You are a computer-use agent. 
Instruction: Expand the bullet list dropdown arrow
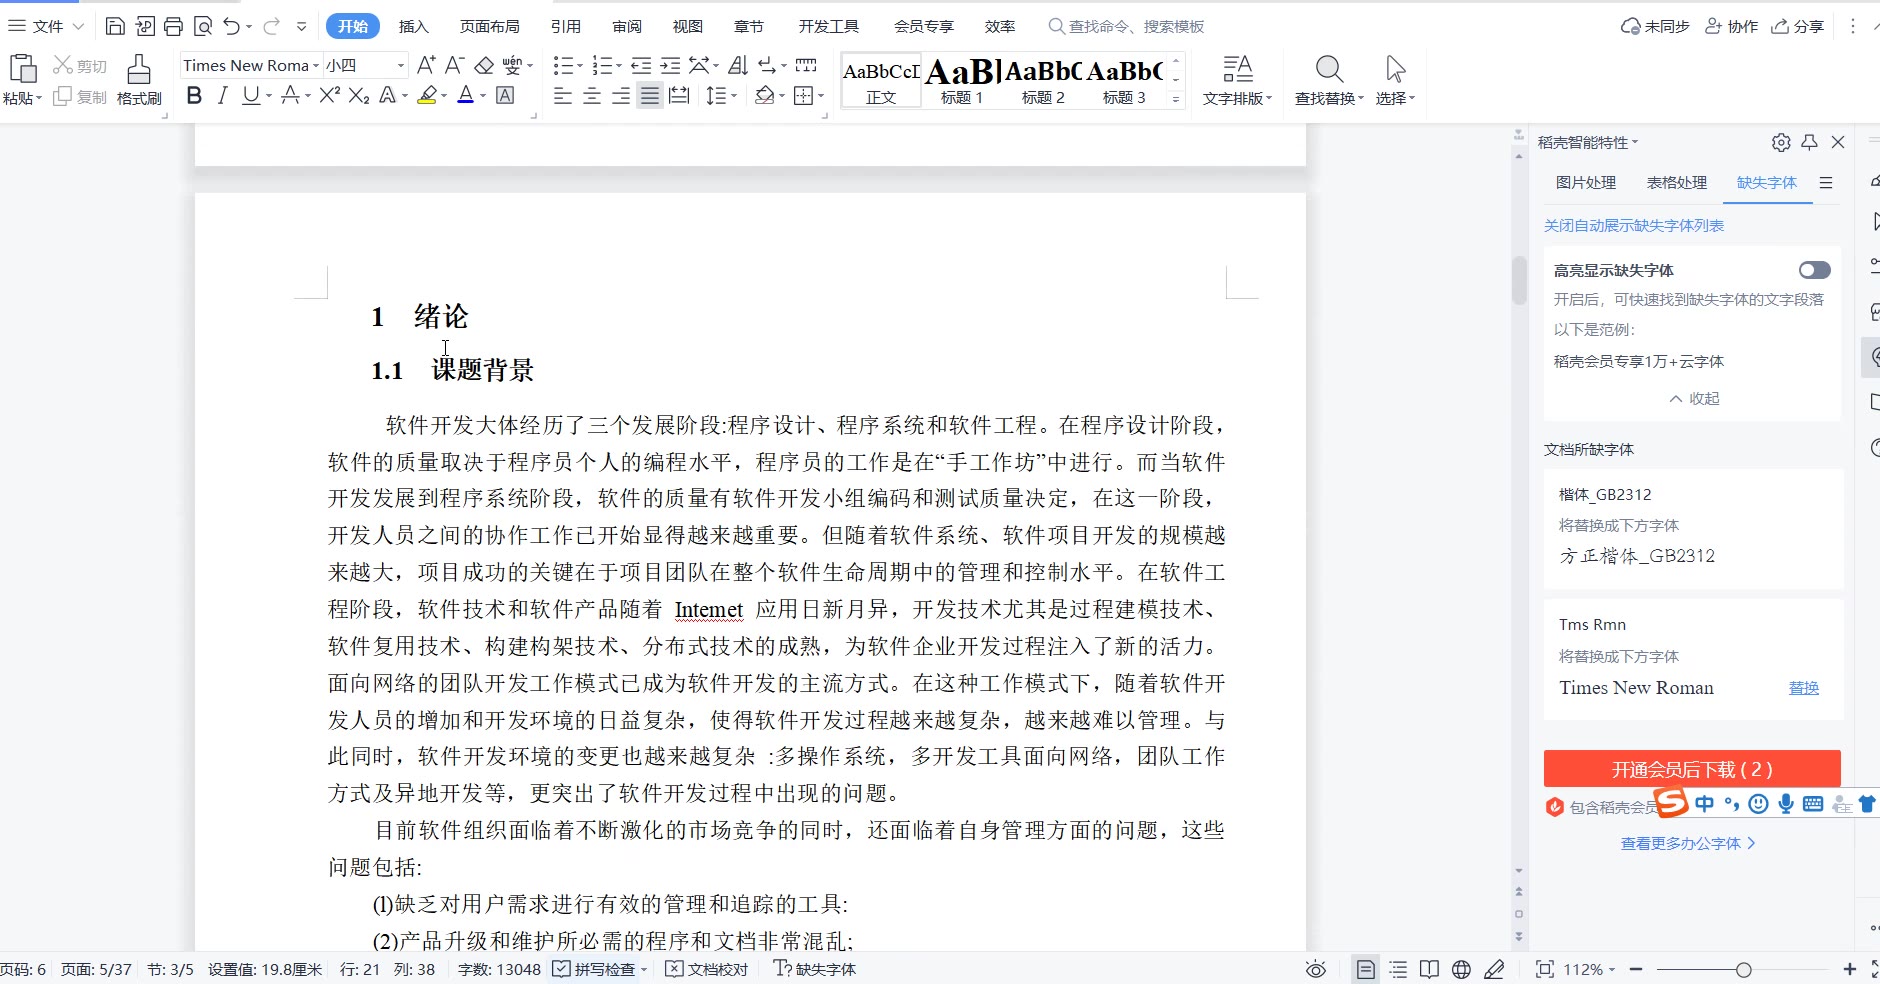tap(580, 66)
